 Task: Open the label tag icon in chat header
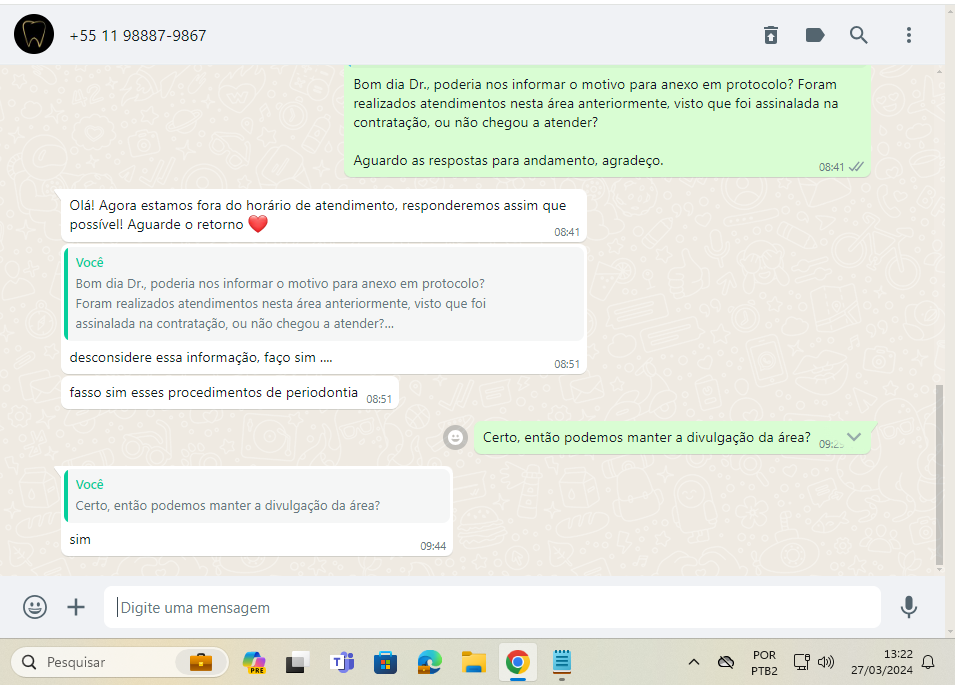click(815, 35)
